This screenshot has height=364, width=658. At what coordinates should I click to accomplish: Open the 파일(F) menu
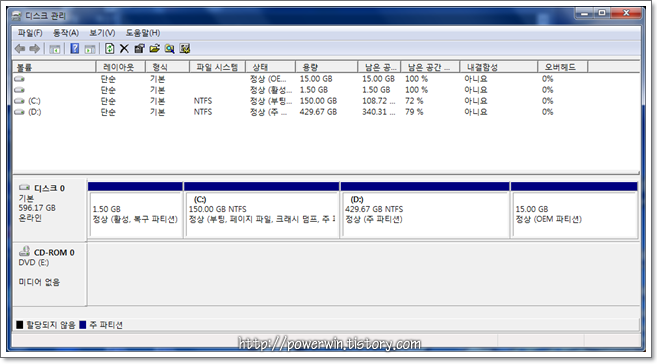[x=30, y=33]
